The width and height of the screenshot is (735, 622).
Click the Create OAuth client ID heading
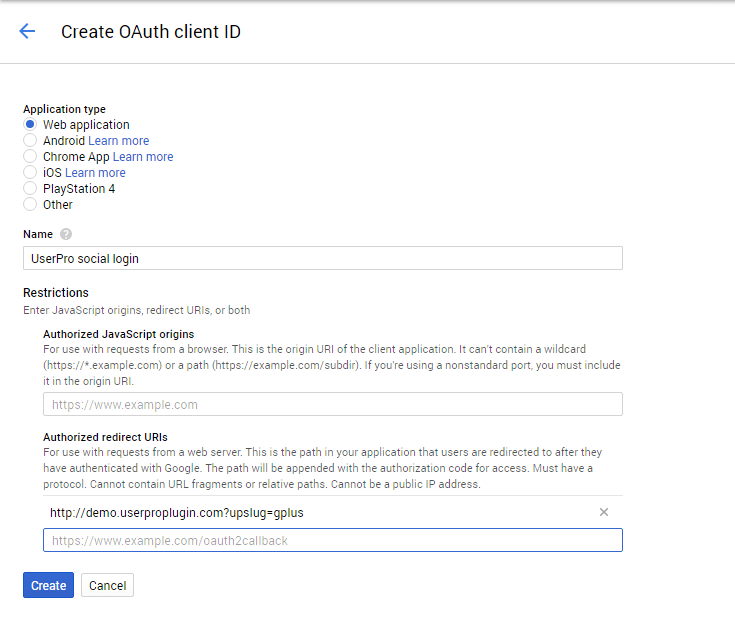151,32
